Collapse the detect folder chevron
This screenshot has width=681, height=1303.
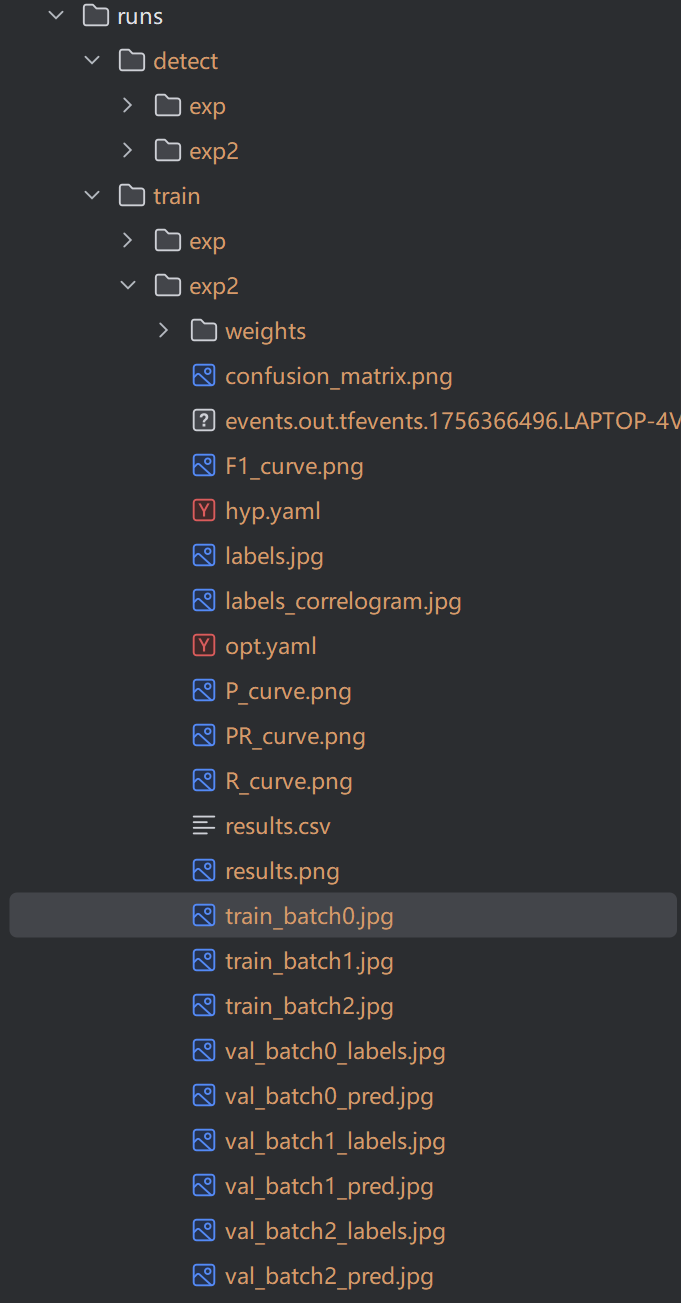point(92,61)
